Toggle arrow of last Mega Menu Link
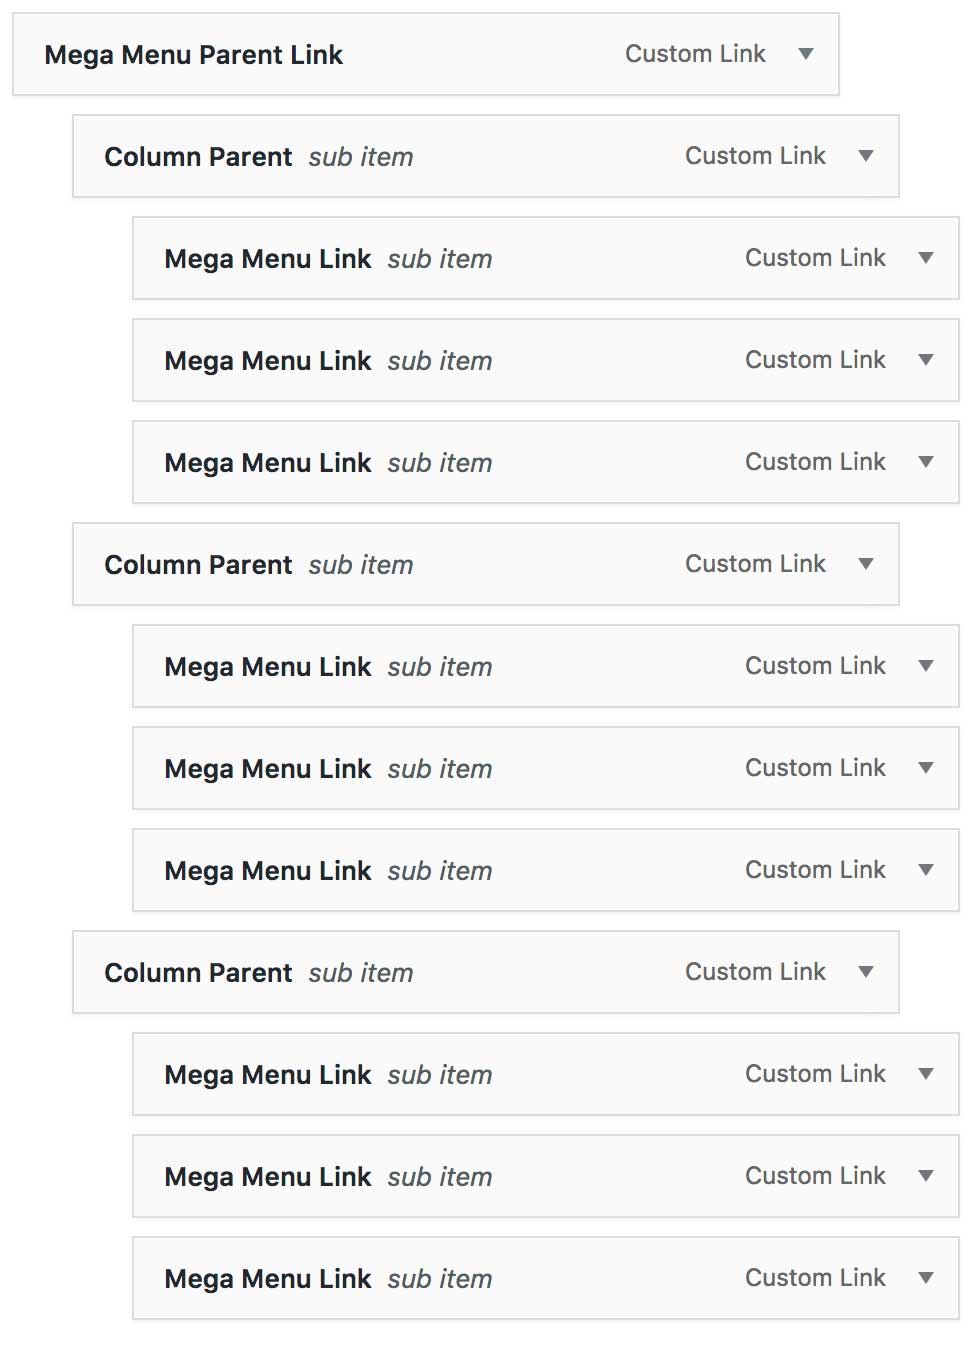Image resolution: width=976 pixels, height=1348 pixels. (925, 1278)
